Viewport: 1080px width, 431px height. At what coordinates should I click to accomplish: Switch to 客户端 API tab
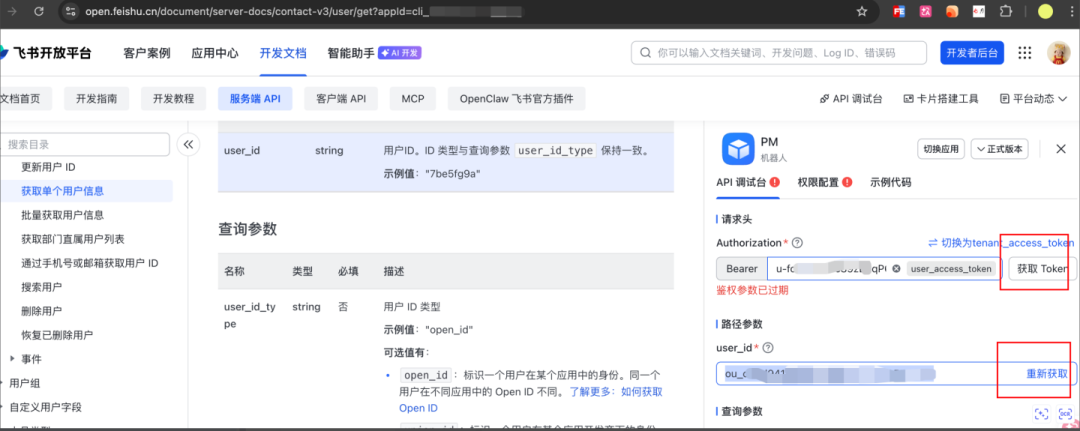[341, 98]
